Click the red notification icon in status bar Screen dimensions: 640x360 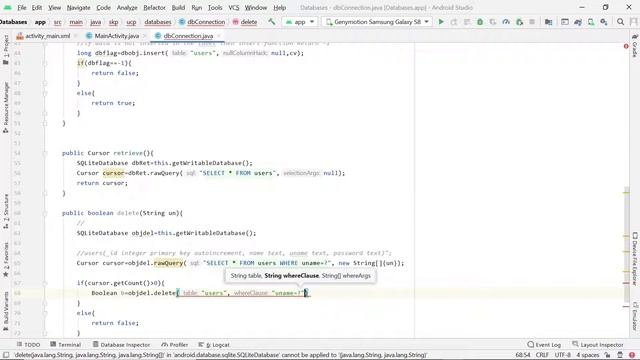click(632, 355)
